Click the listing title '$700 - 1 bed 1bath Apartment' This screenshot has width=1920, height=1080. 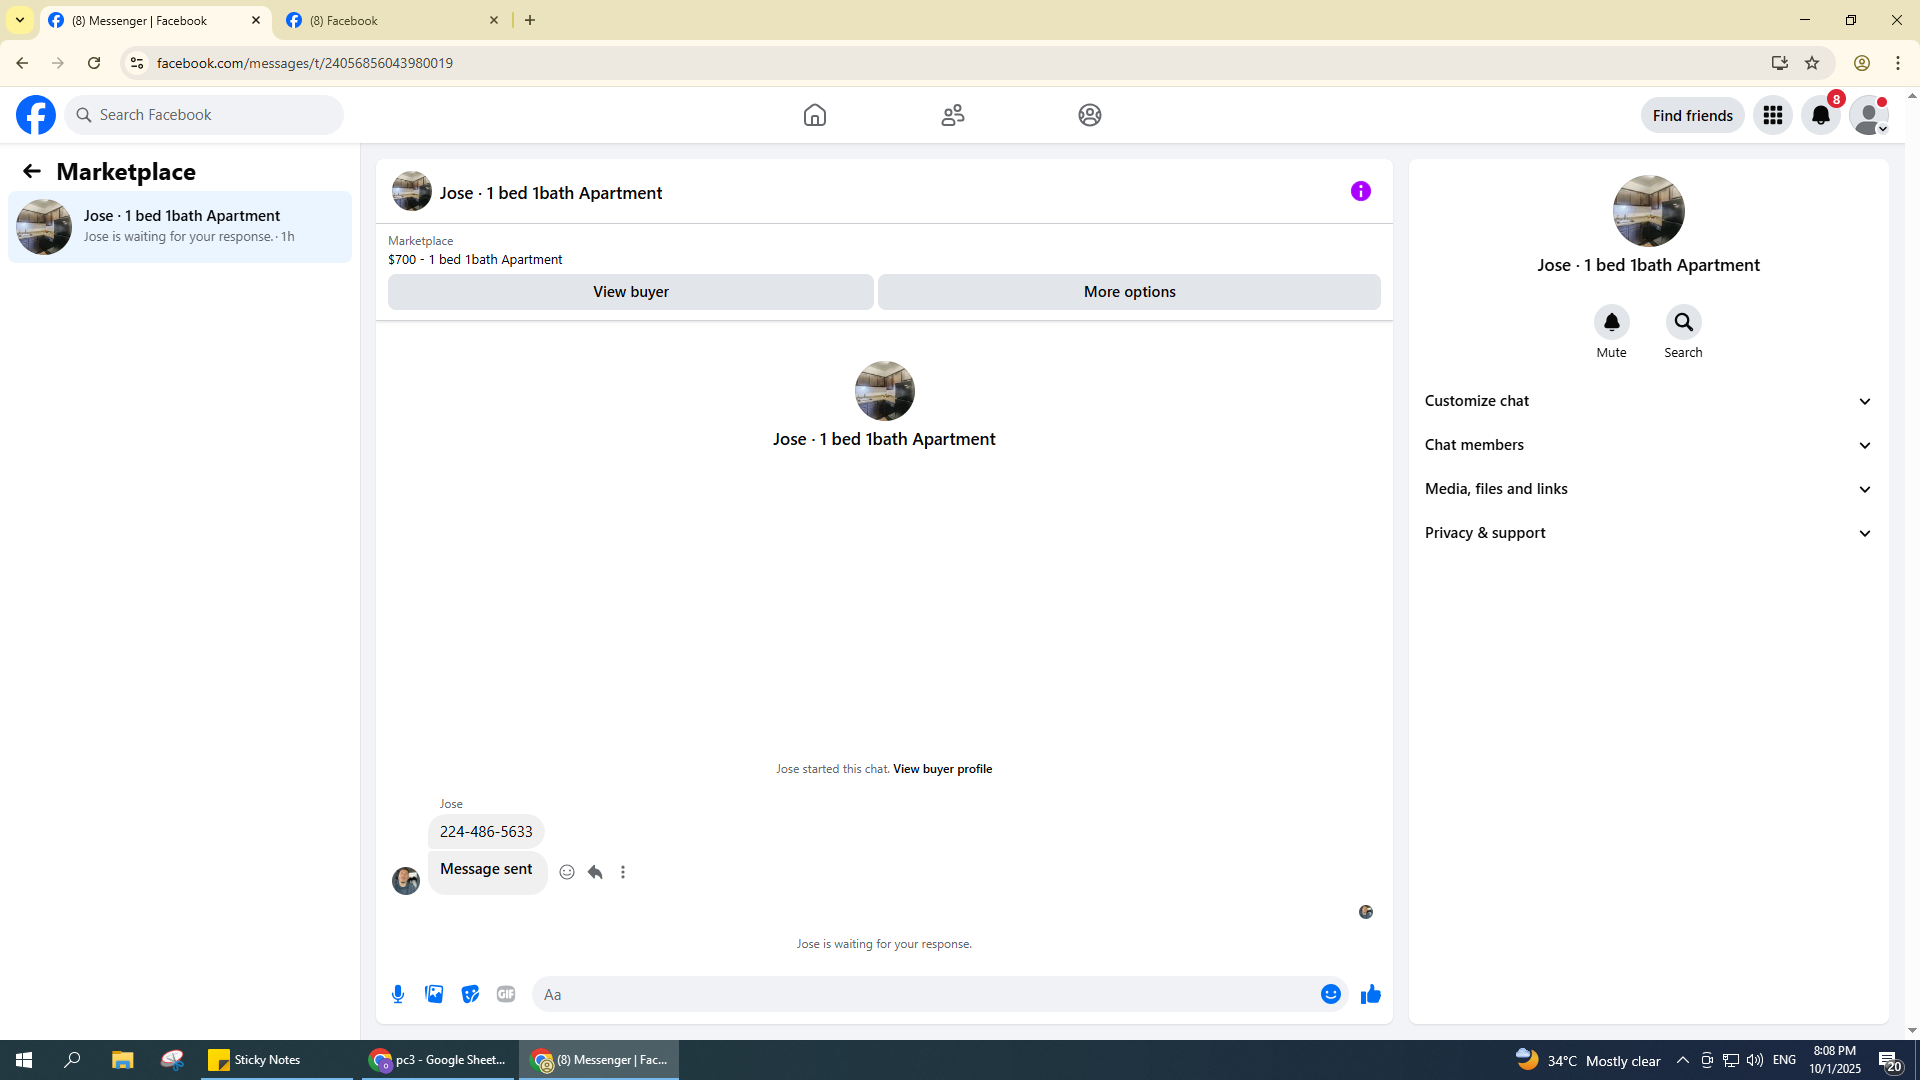(x=475, y=260)
